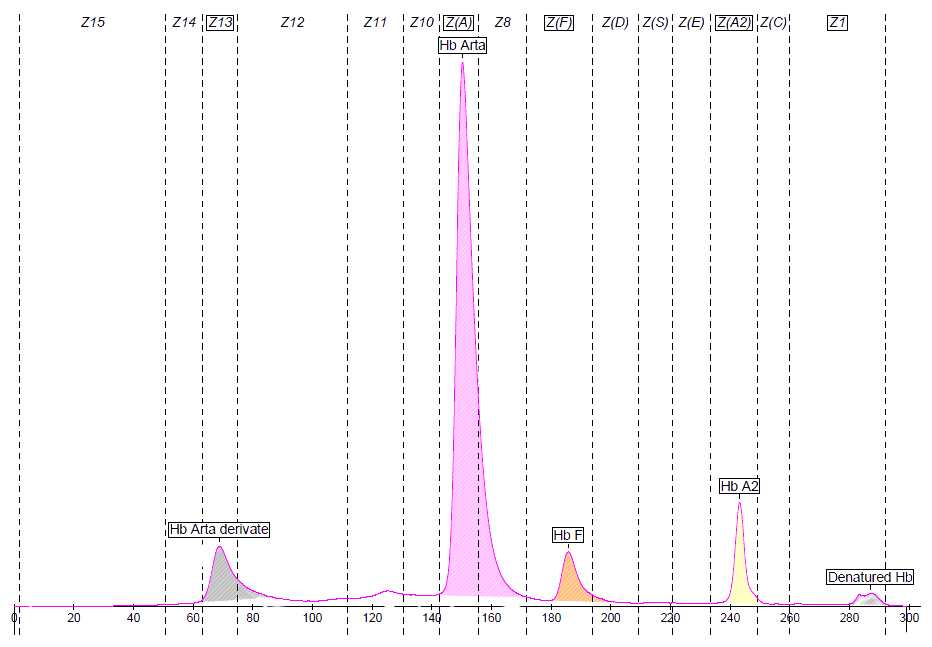932x647 pixels.
Task: Click the Z14 zone label
Action: point(184,22)
